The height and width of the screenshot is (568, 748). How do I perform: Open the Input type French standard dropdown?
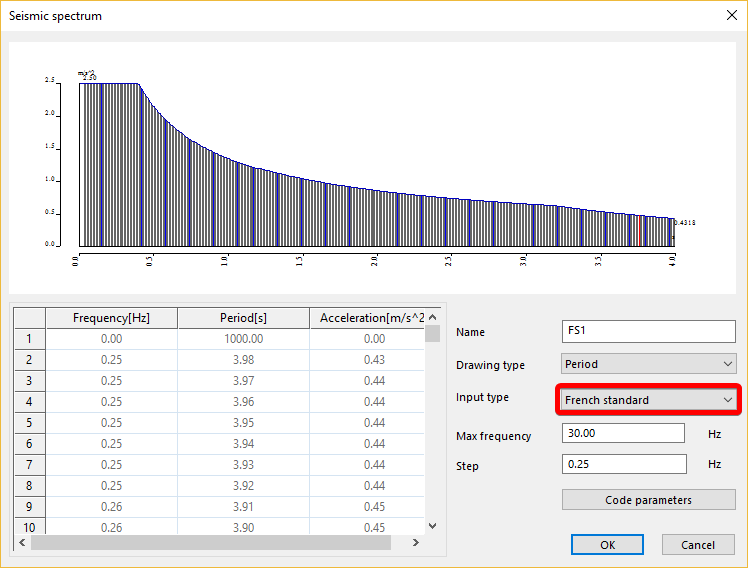tap(648, 400)
